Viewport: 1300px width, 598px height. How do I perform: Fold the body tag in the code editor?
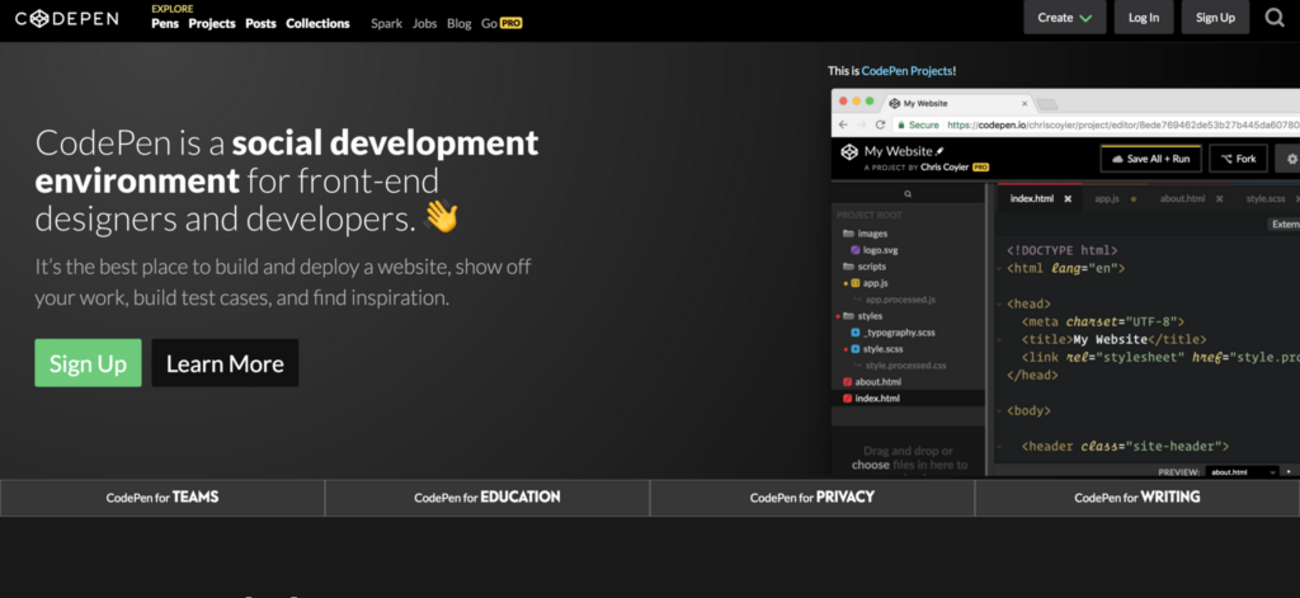point(999,411)
